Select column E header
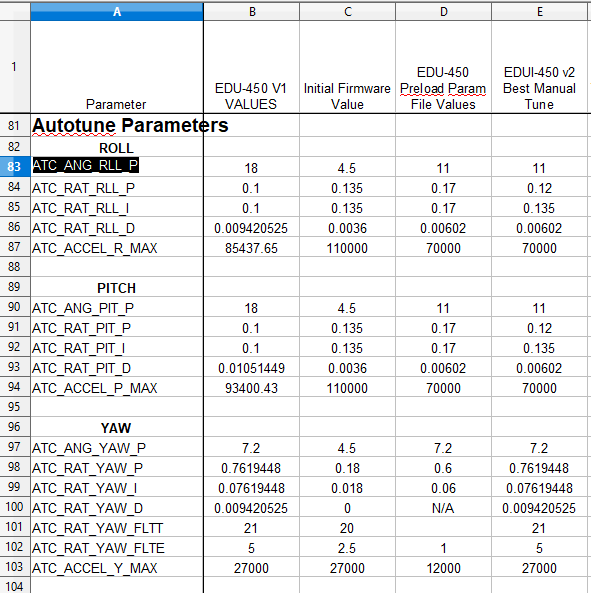The image size is (591, 593). tap(540, 12)
